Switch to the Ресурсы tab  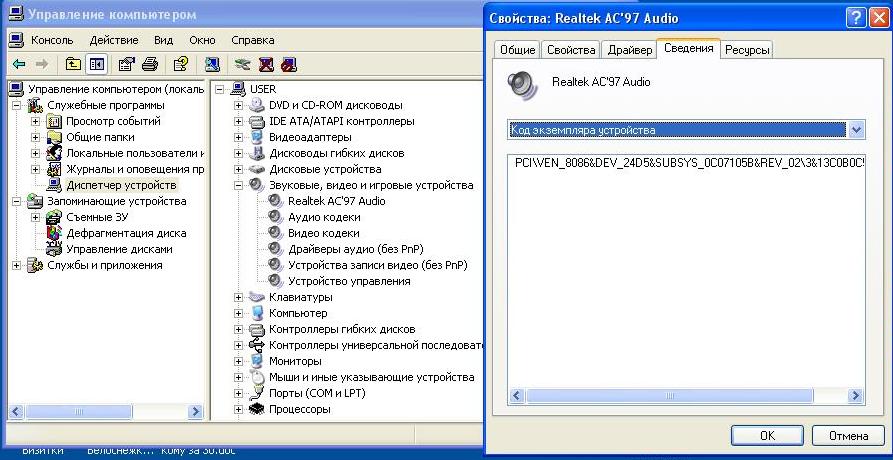point(747,50)
